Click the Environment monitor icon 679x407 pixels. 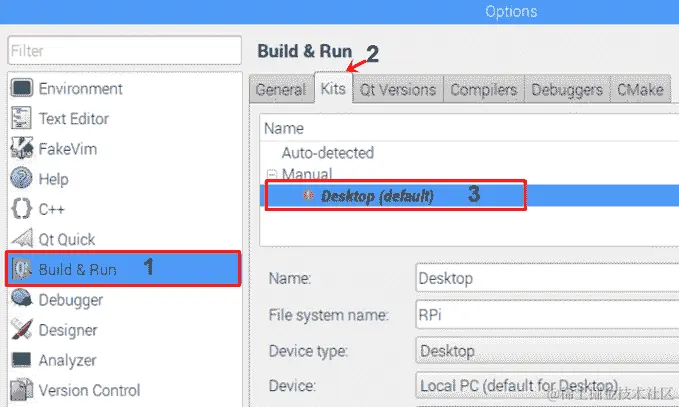coord(22,88)
